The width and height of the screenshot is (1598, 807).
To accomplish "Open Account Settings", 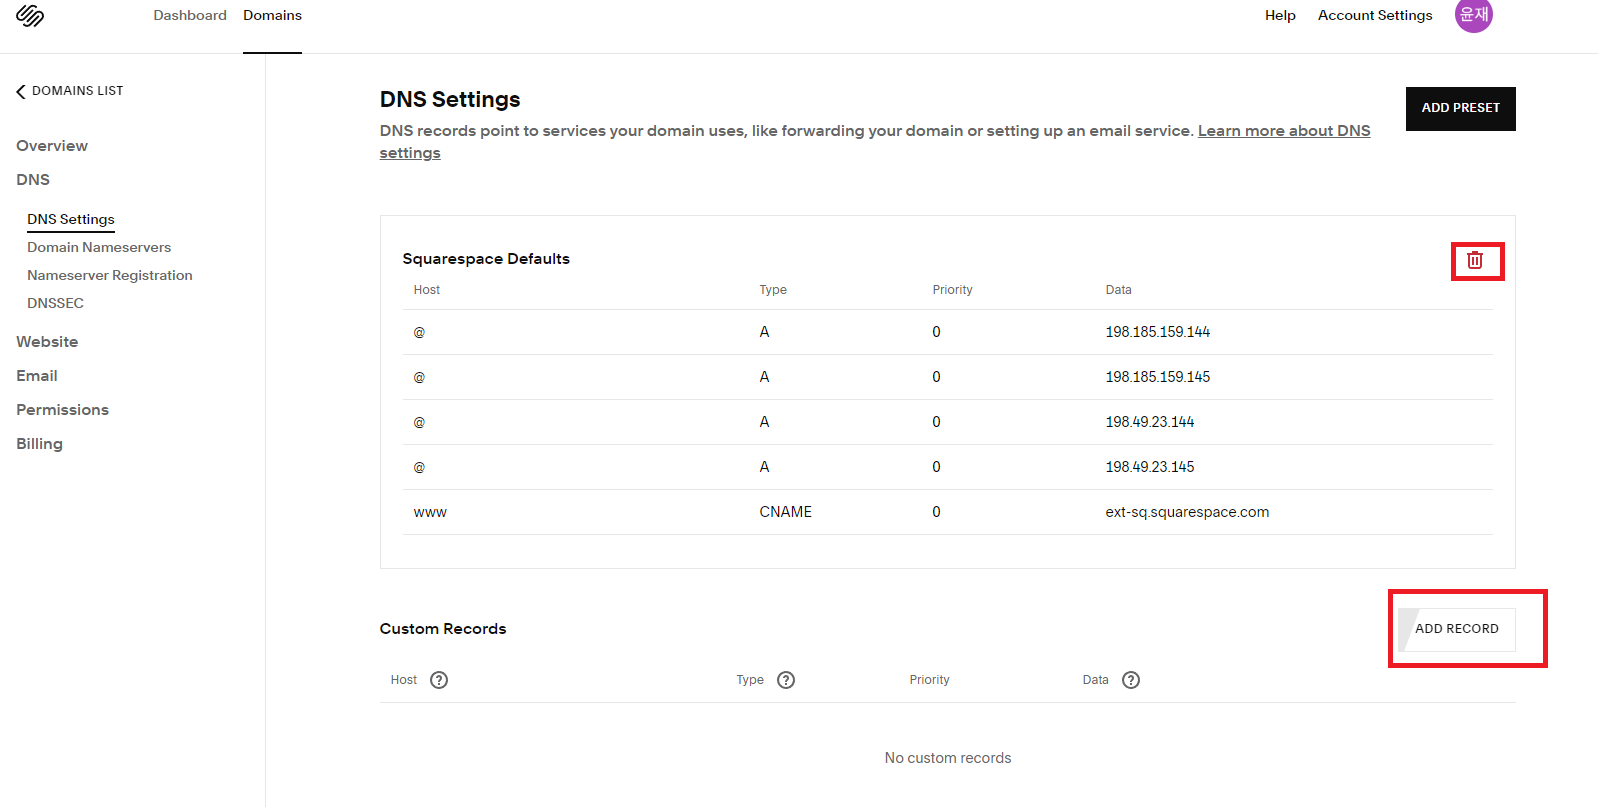I will click(1375, 15).
